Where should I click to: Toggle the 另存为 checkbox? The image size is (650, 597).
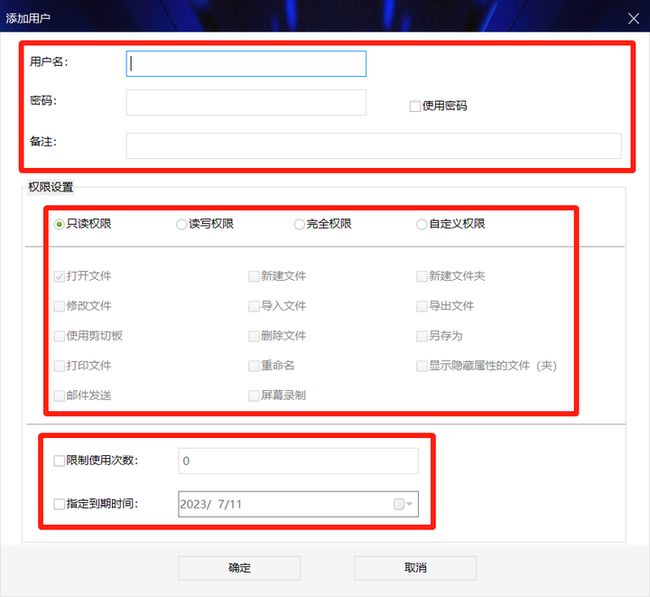422,336
